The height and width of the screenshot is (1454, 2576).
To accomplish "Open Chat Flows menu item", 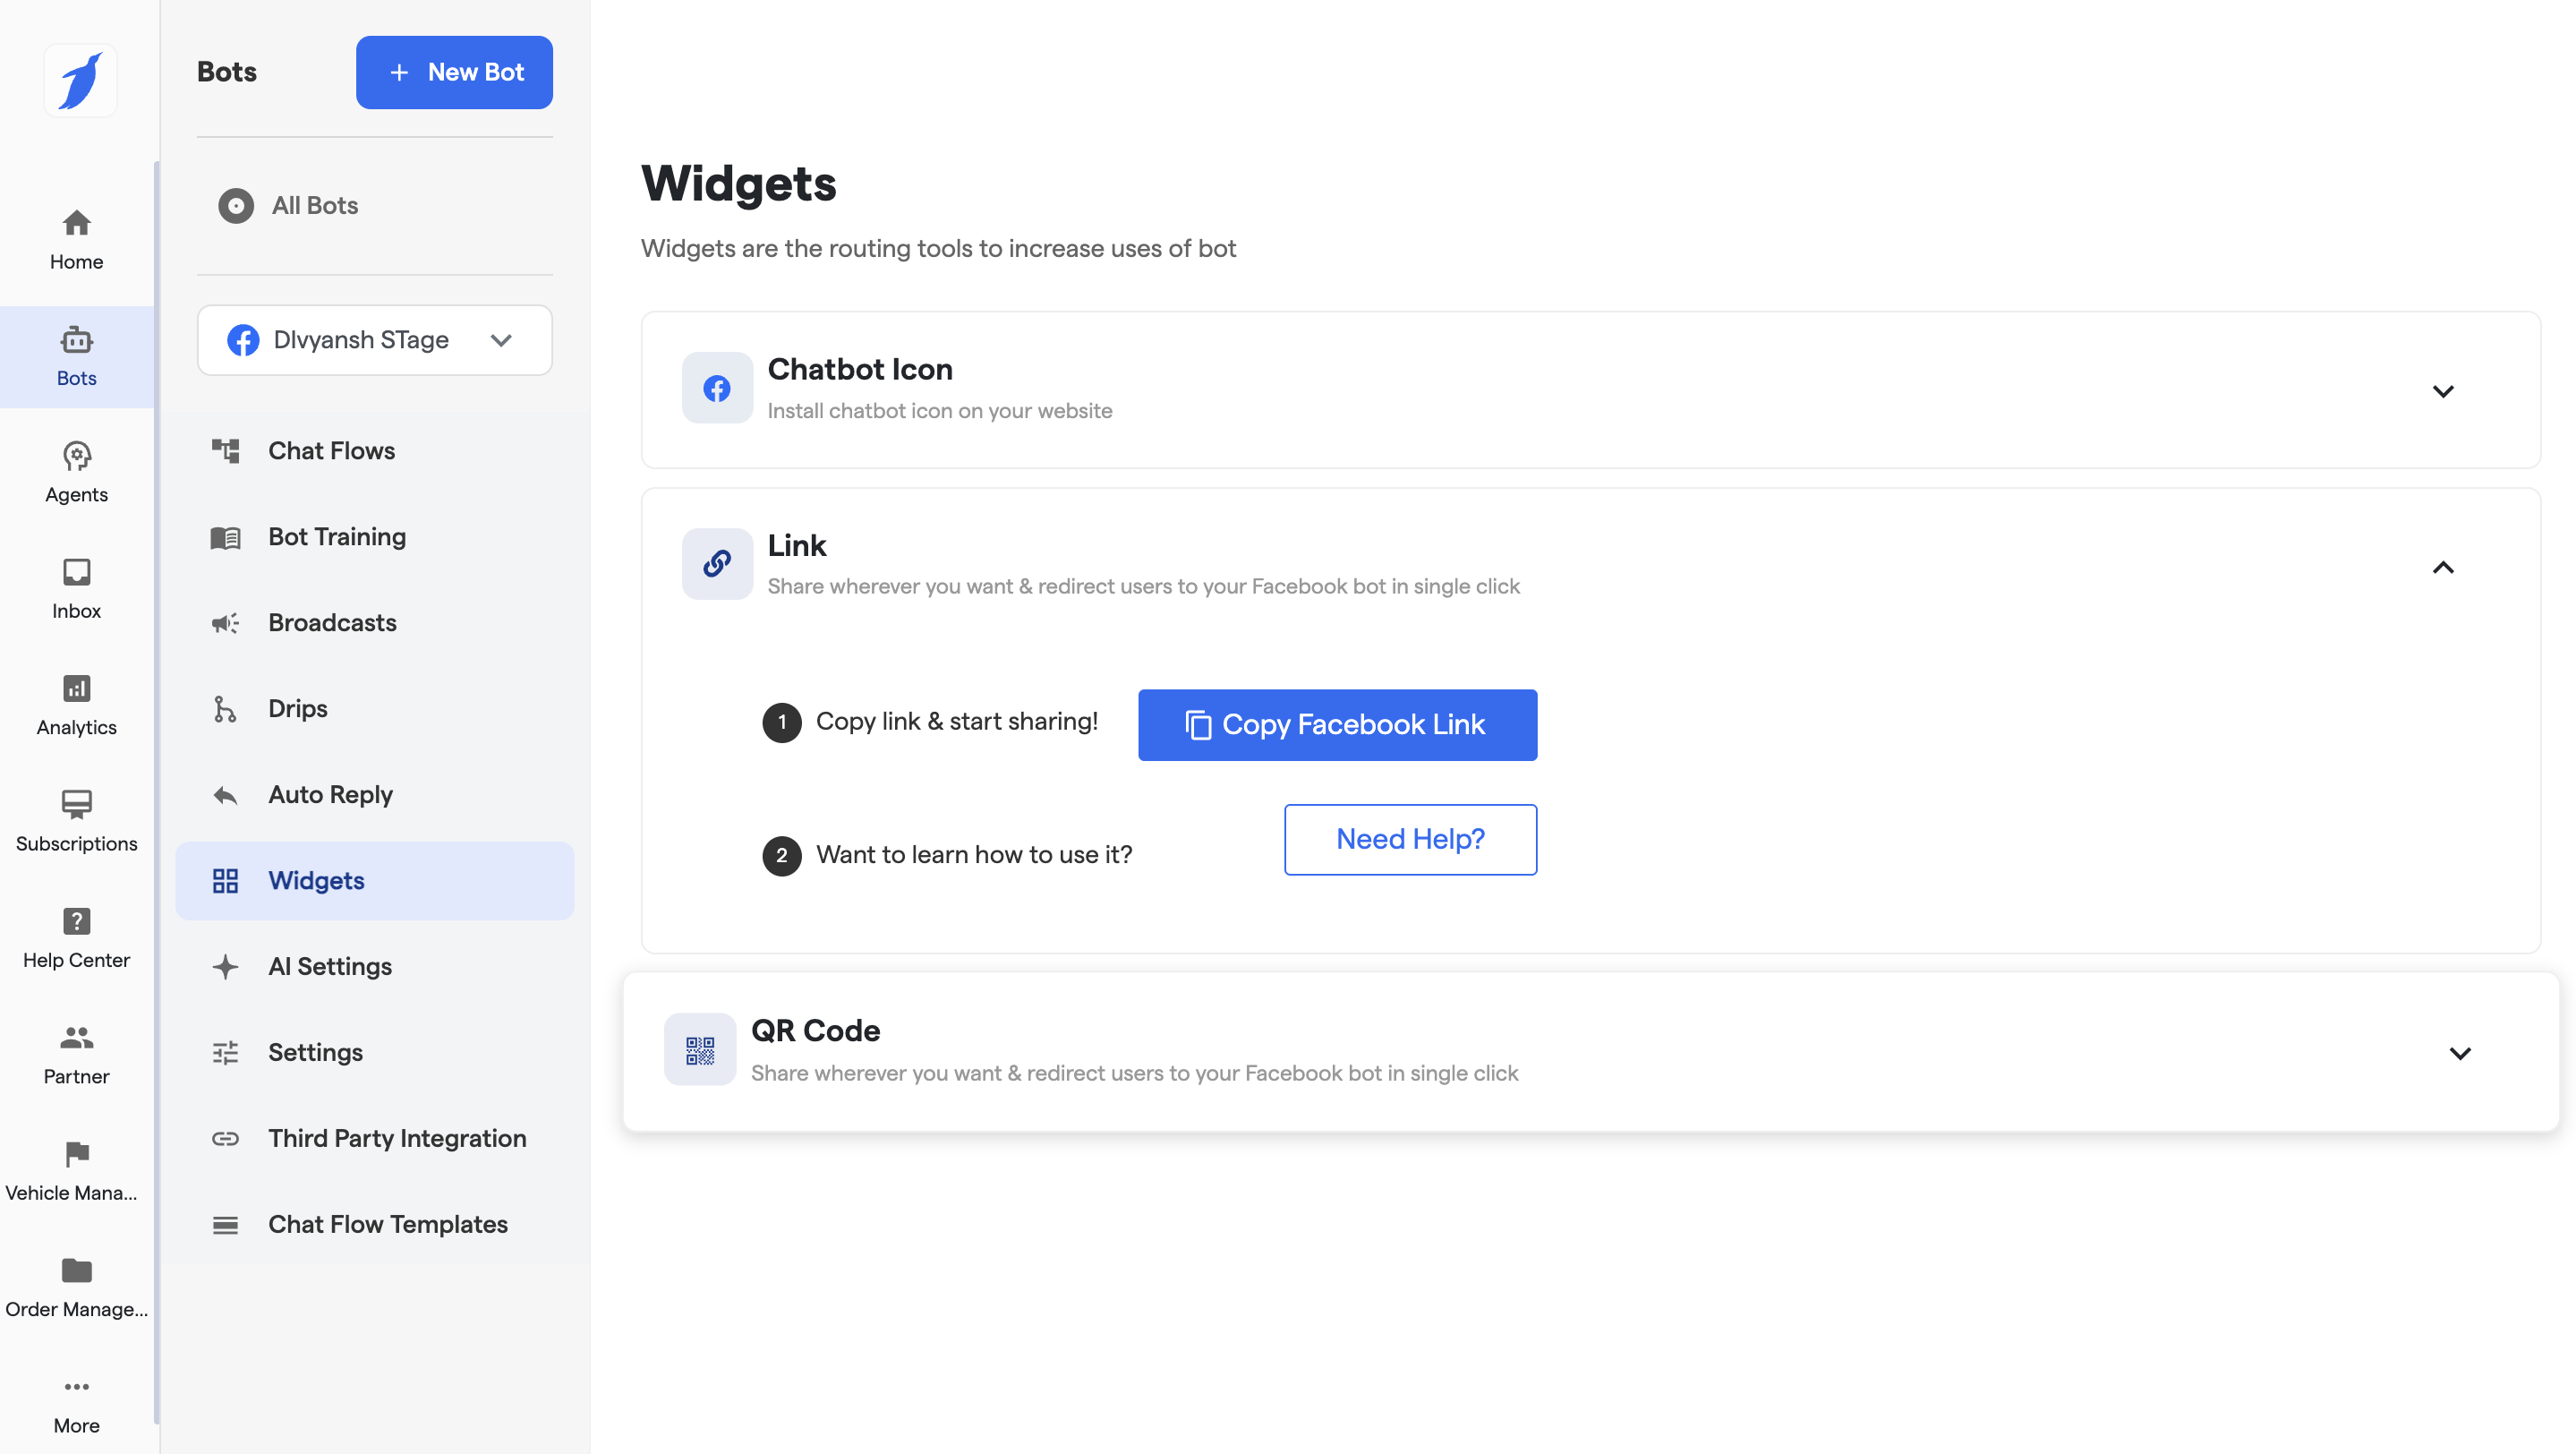I will tap(331, 451).
